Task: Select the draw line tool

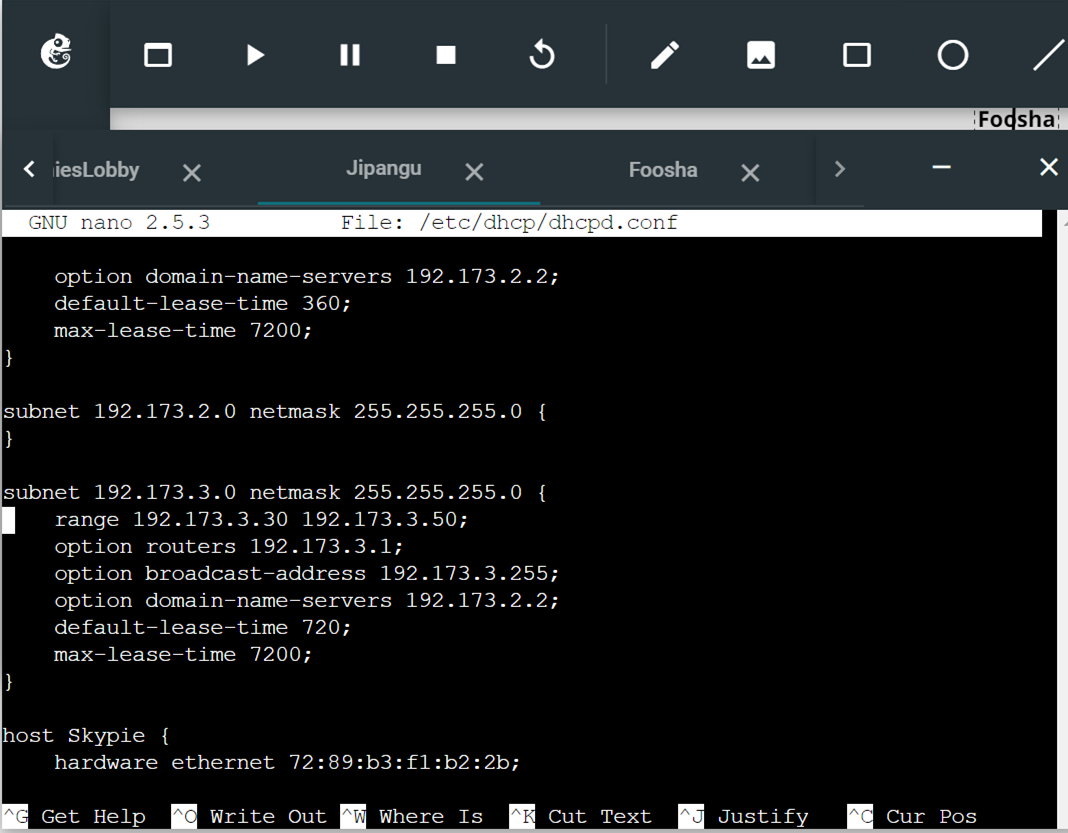Action: pyautogui.click(x=1049, y=54)
